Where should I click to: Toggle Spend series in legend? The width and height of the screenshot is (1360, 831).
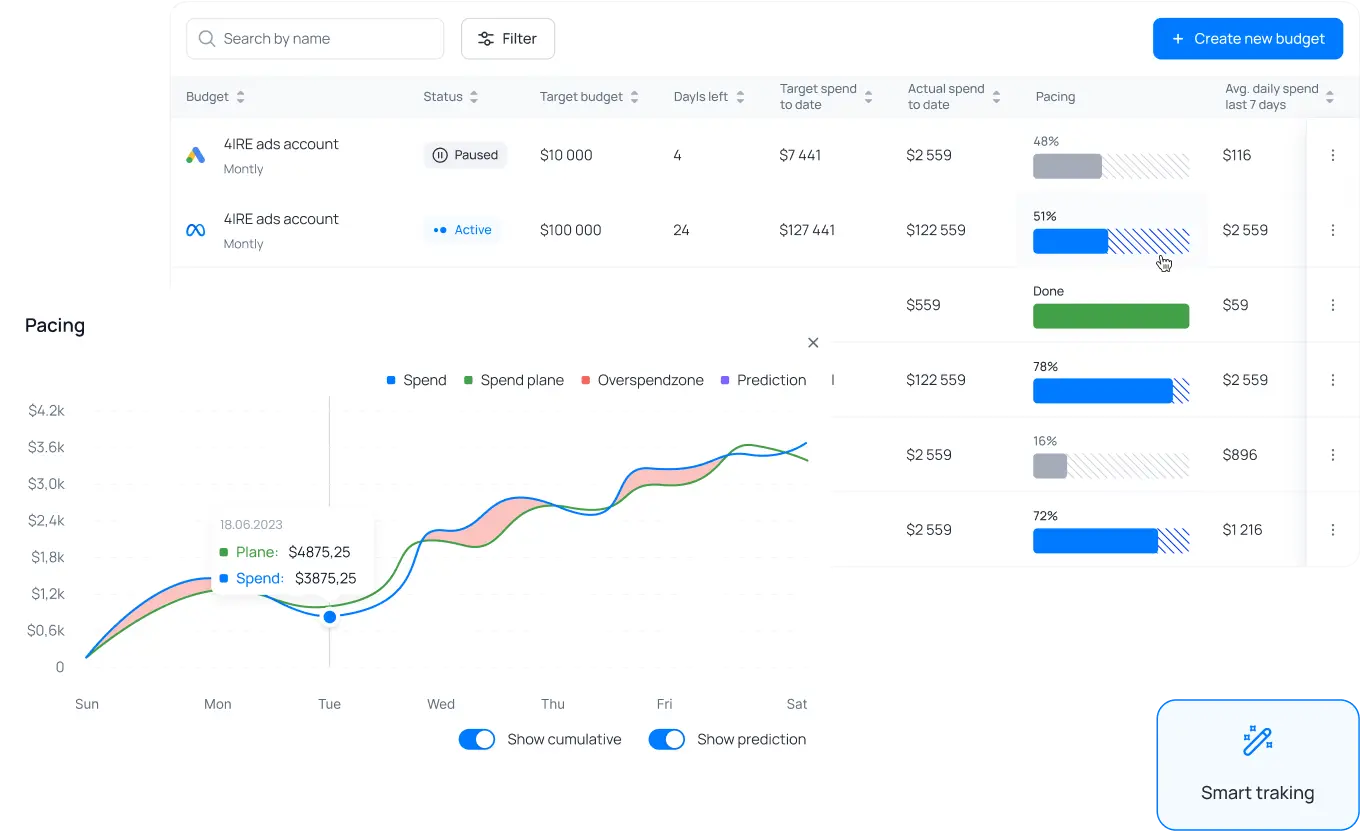click(x=416, y=380)
